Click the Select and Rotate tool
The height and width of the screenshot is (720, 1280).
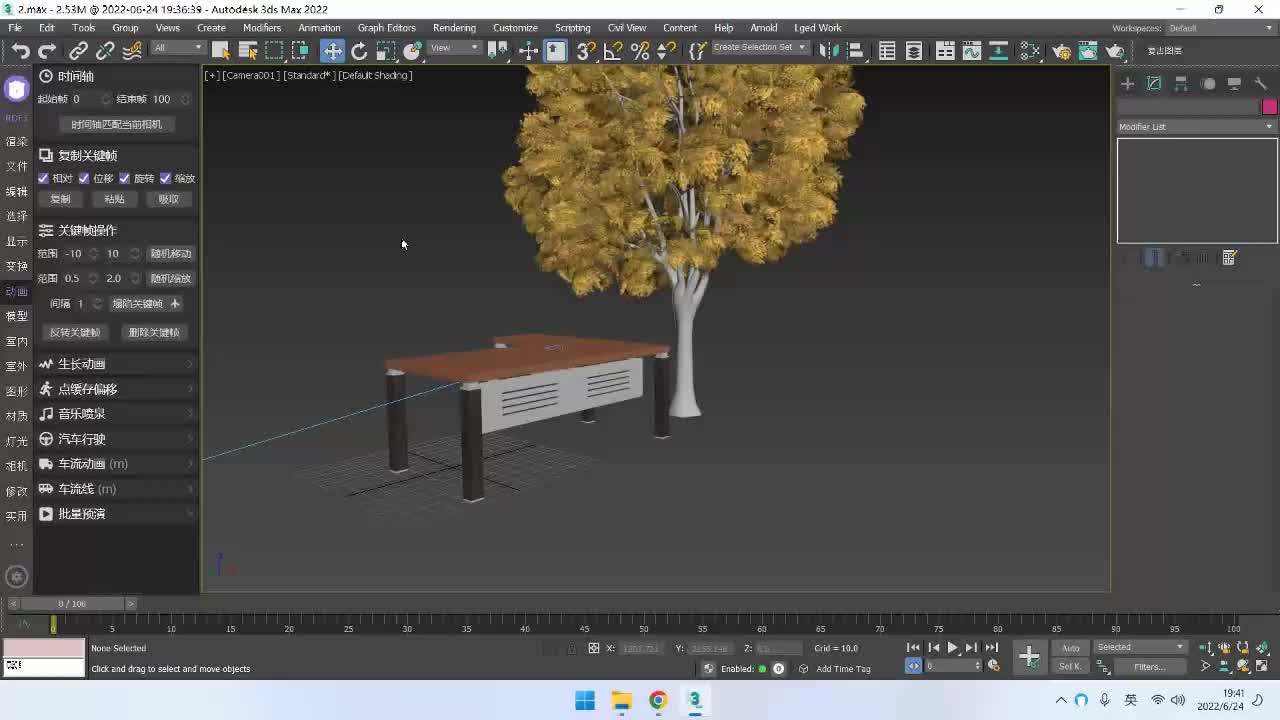pos(359,51)
